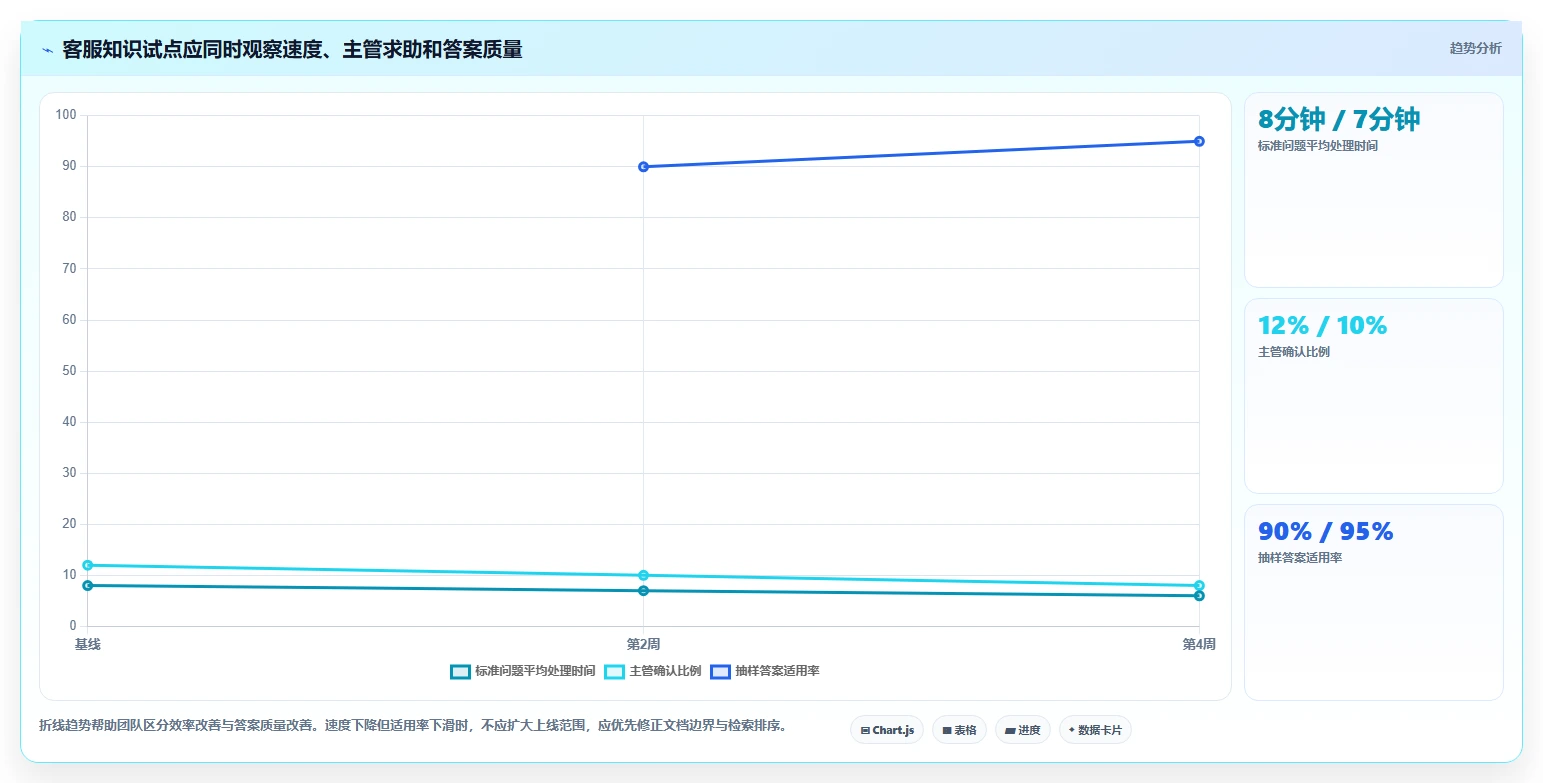The height and width of the screenshot is (783, 1543).
Task: Click the 表格 chip
Action: [959, 730]
